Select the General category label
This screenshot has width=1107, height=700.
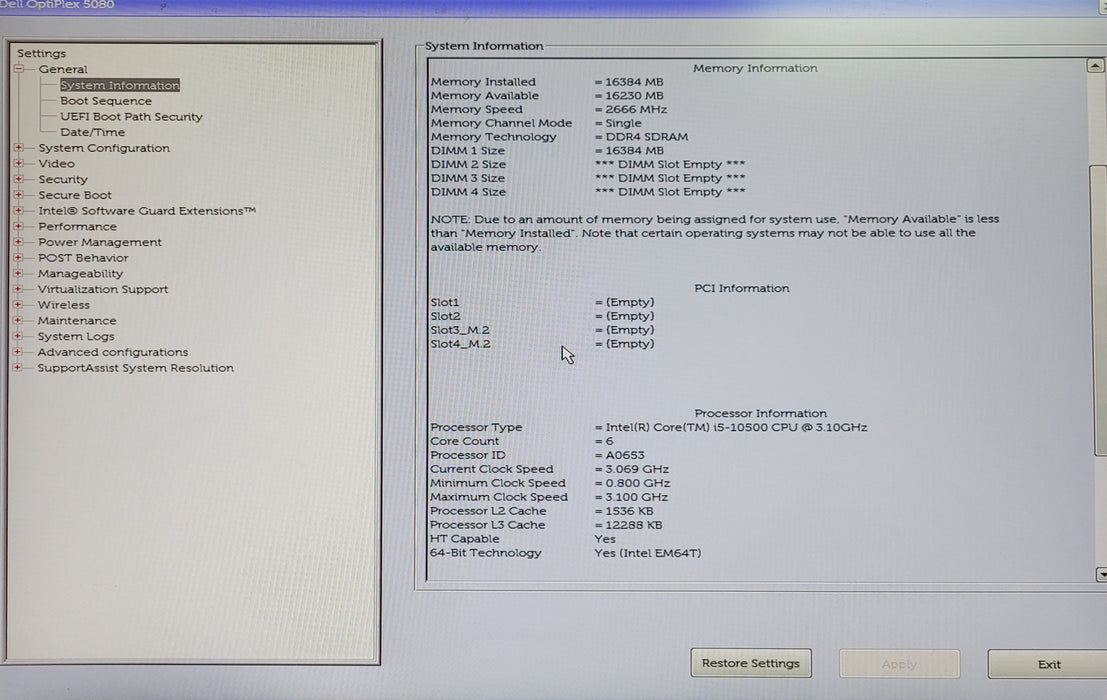tap(63, 69)
